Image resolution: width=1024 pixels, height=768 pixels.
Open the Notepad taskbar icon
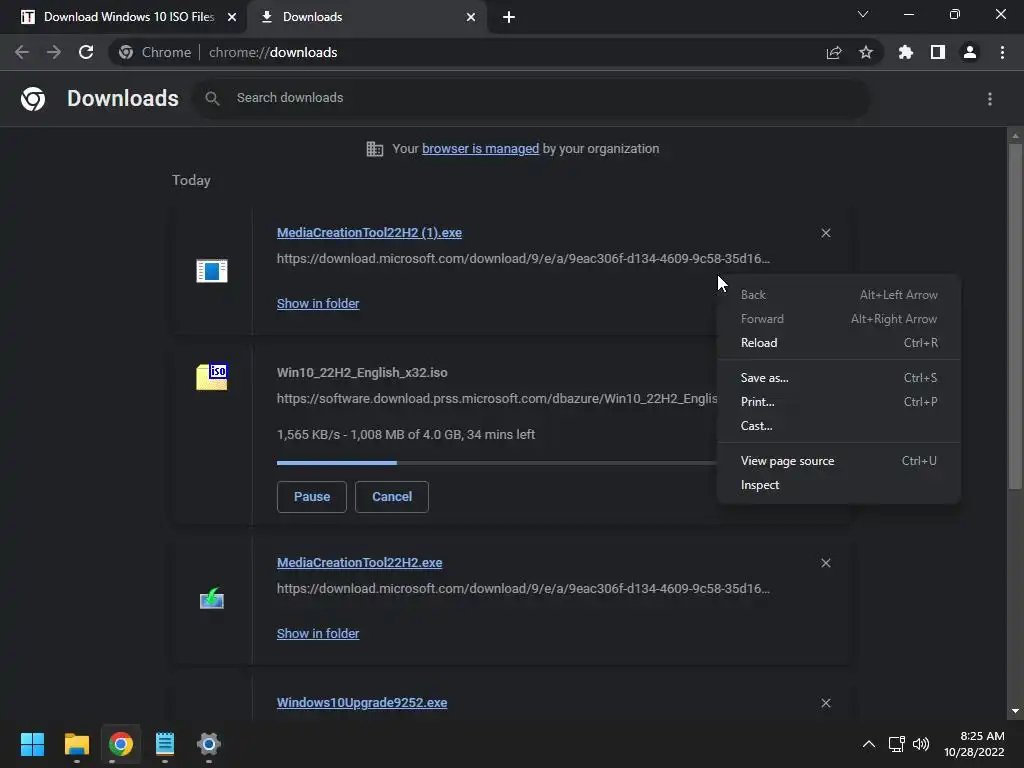(165, 744)
